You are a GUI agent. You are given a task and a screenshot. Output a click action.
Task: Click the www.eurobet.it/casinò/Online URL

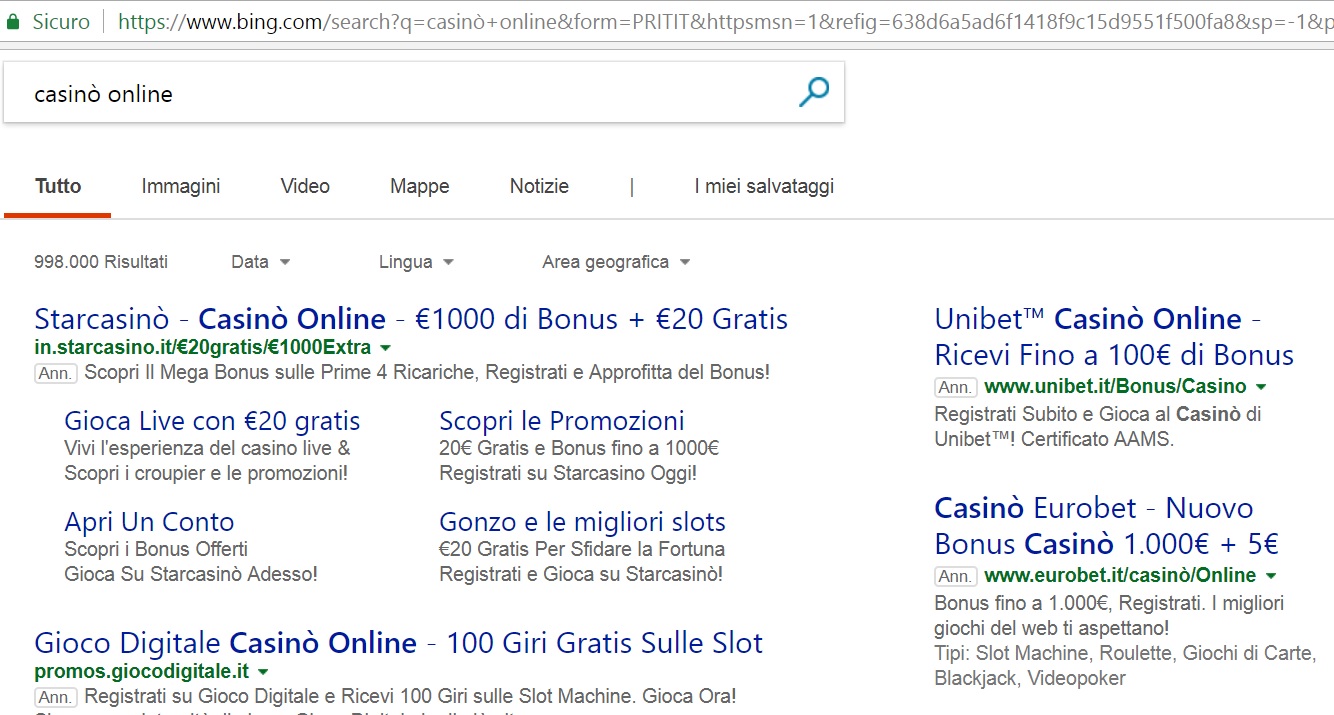click(1120, 576)
